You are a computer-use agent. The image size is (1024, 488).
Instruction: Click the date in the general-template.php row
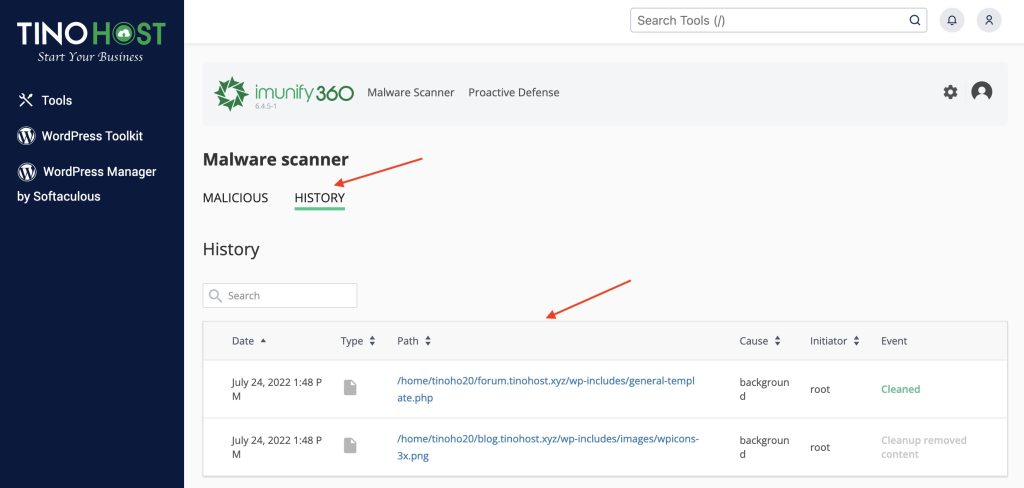pyautogui.click(x=276, y=389)
